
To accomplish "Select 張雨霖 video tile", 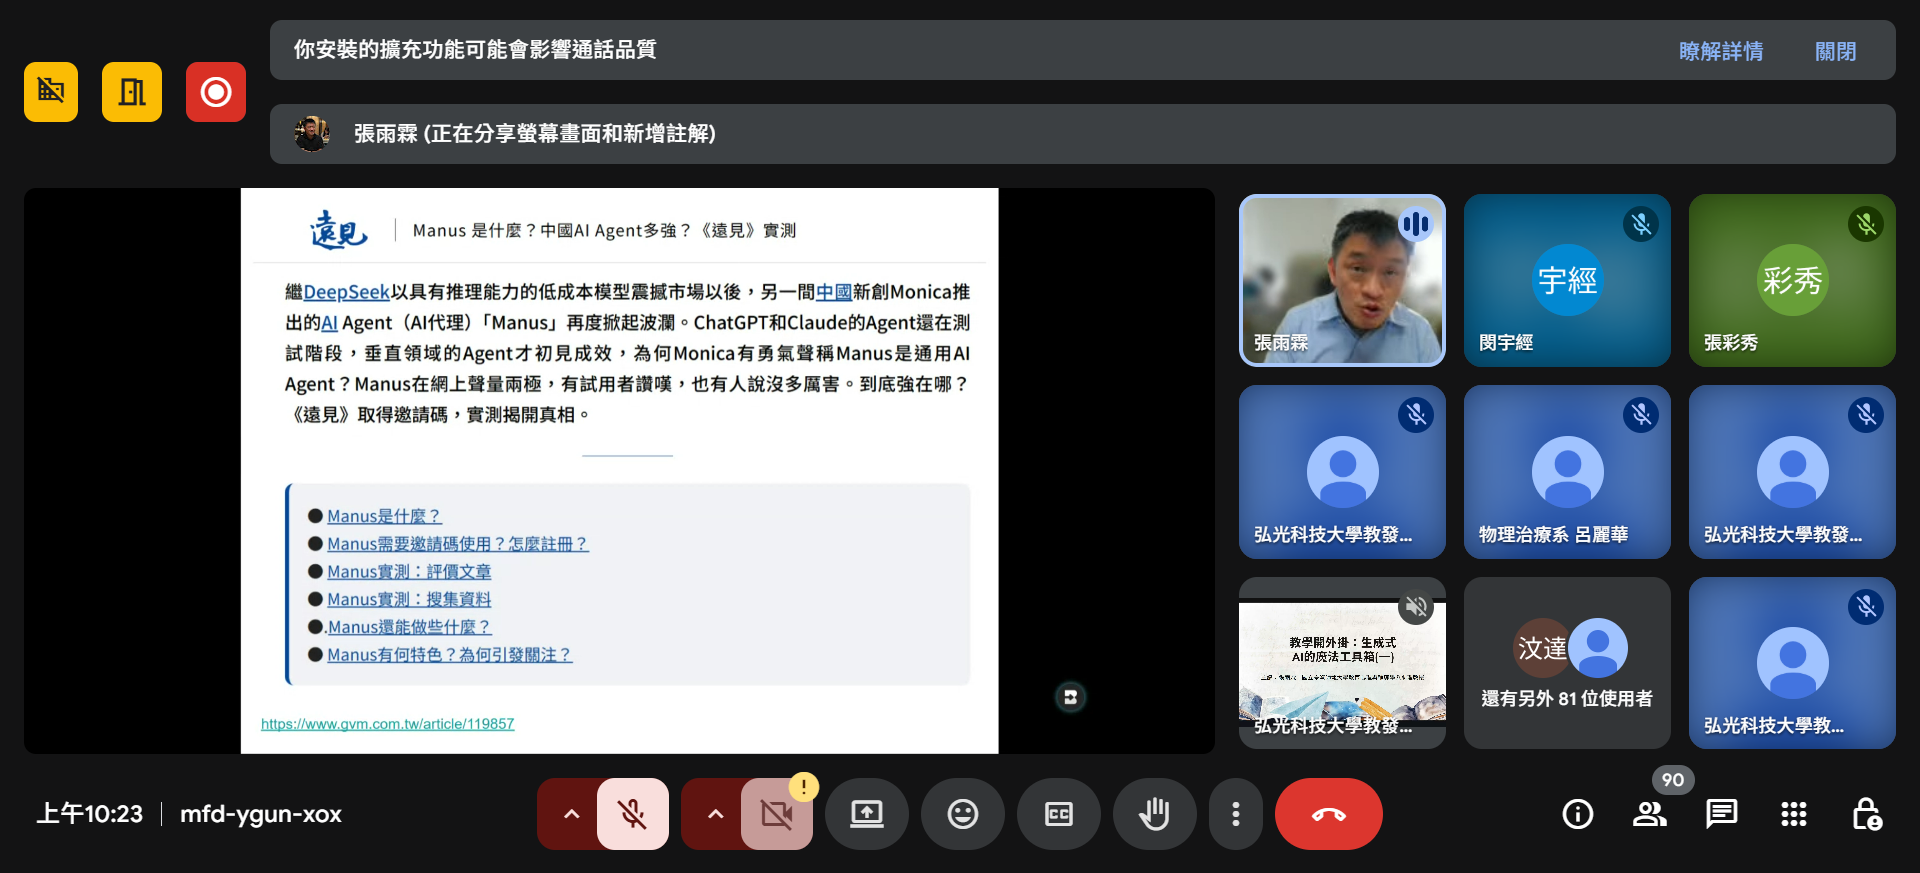I will (x=1342, y=280).
